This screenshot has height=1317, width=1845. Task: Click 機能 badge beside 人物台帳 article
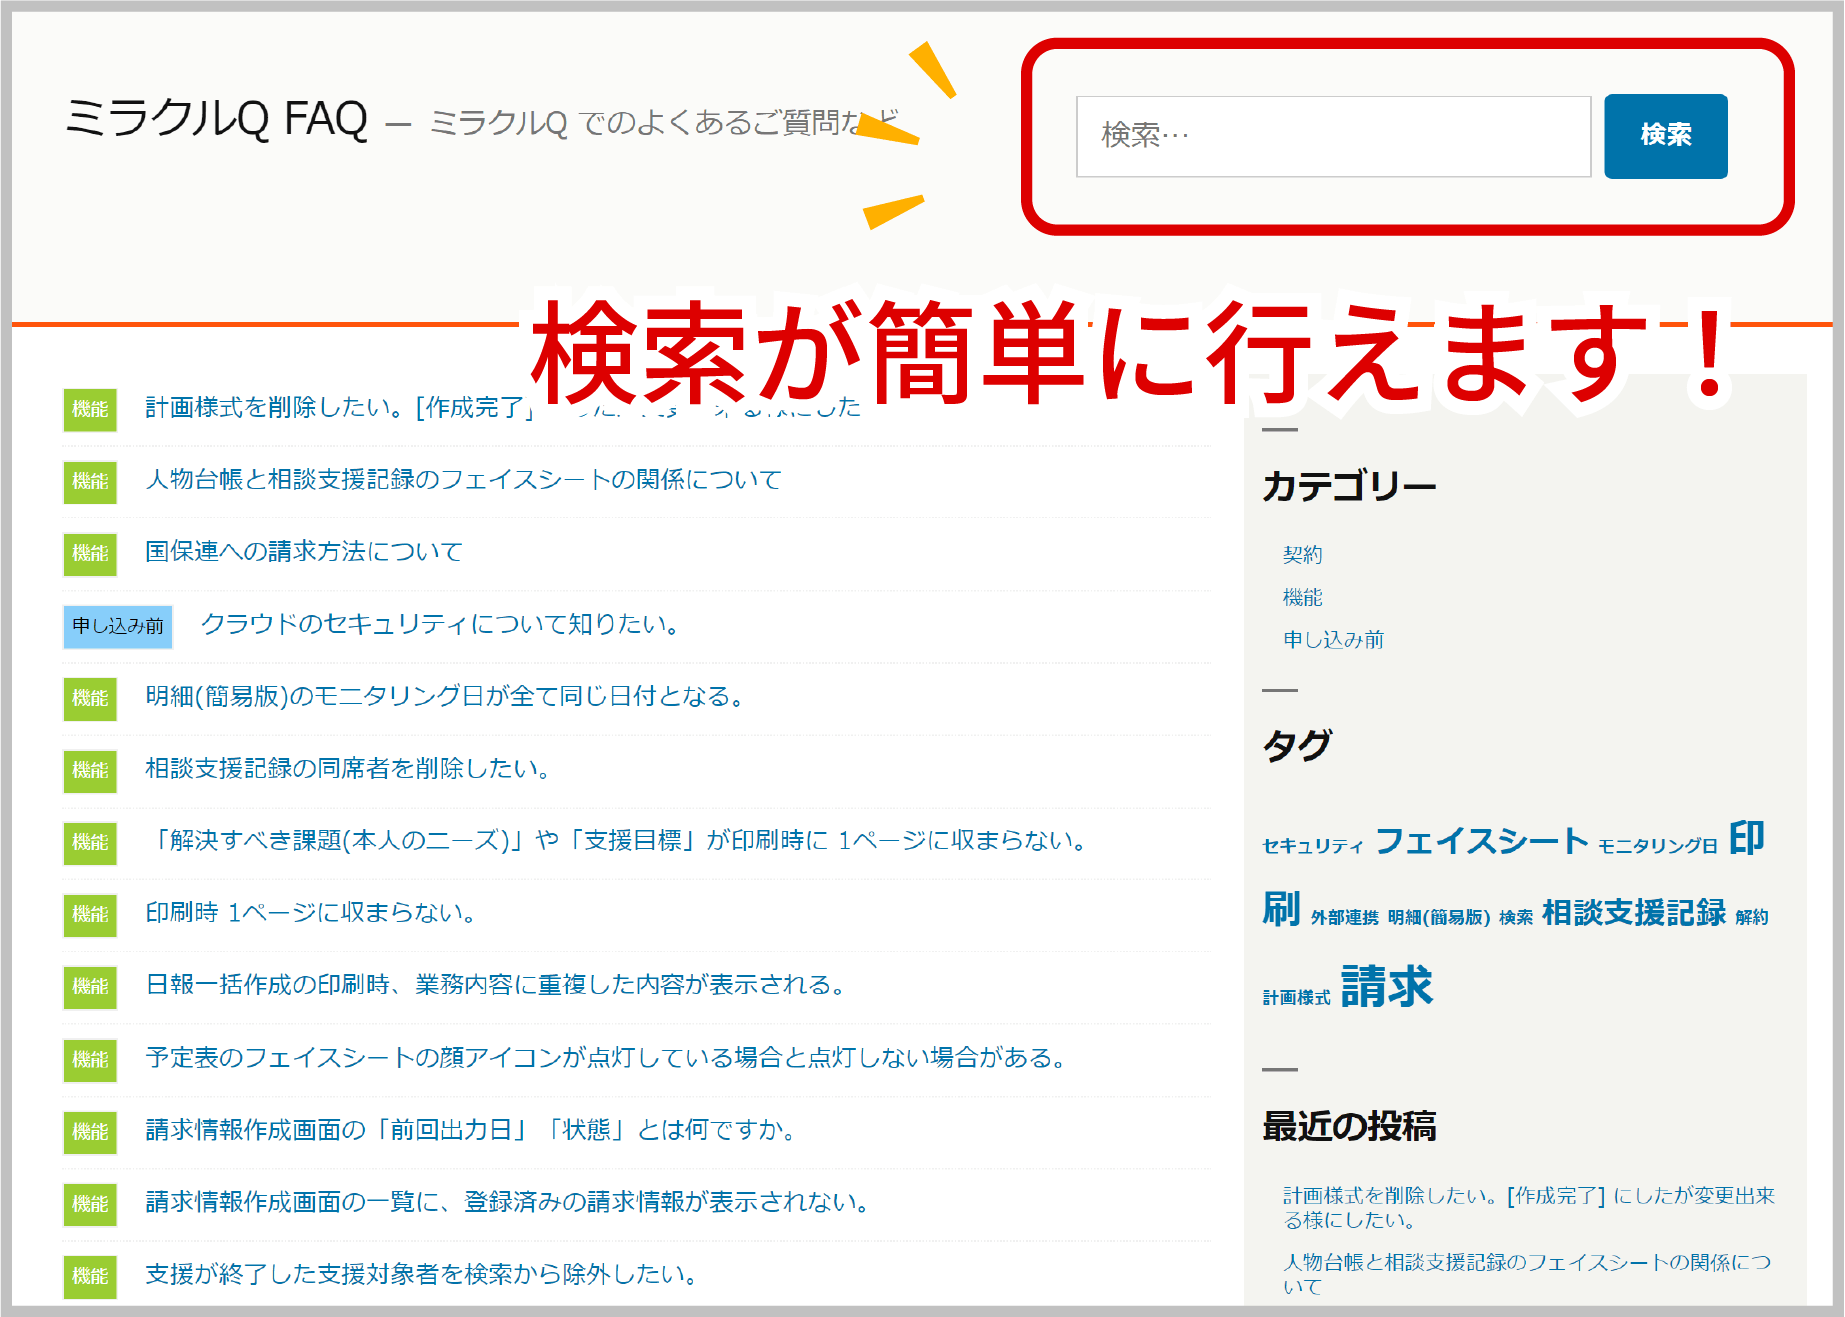coord(90,482)
